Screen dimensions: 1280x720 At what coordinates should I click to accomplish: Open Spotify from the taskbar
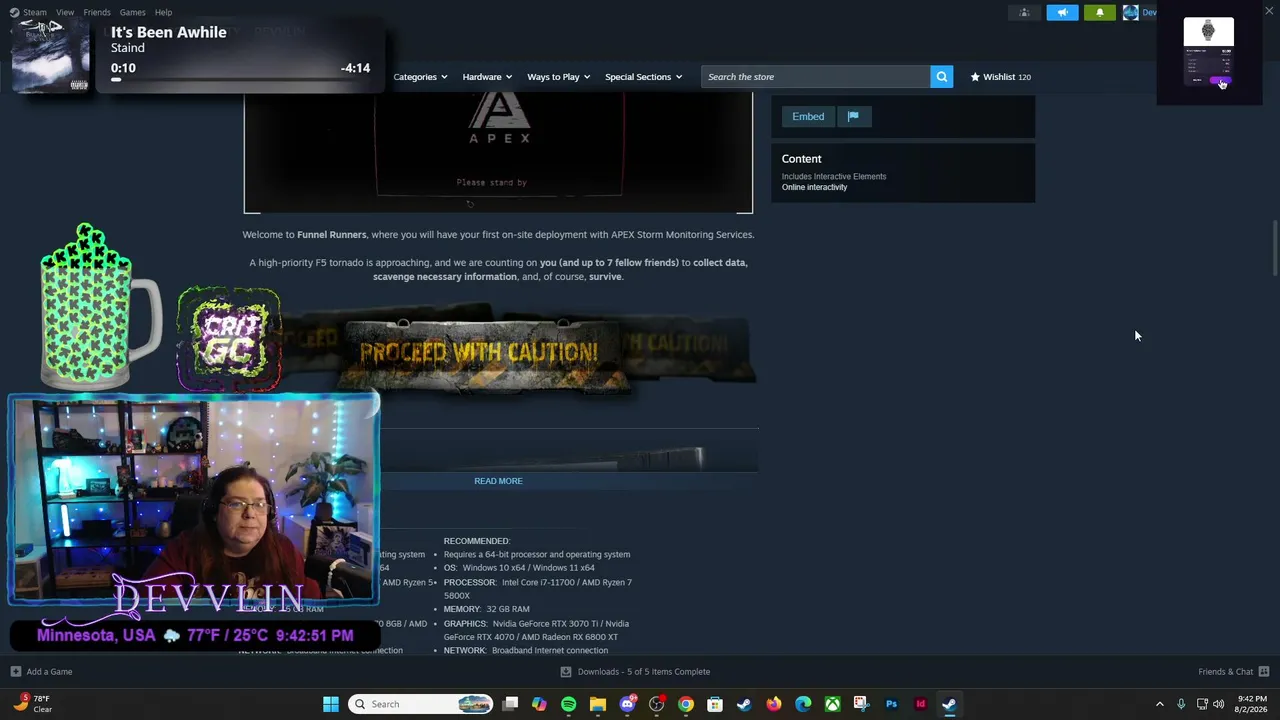click(568, 704)
